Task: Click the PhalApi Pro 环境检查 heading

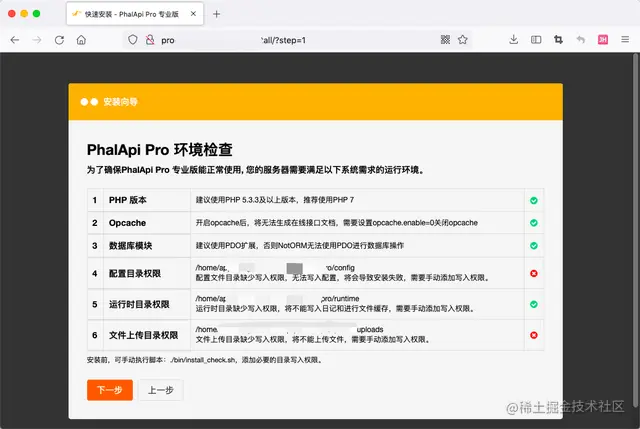Action: [x=160, y=150]
